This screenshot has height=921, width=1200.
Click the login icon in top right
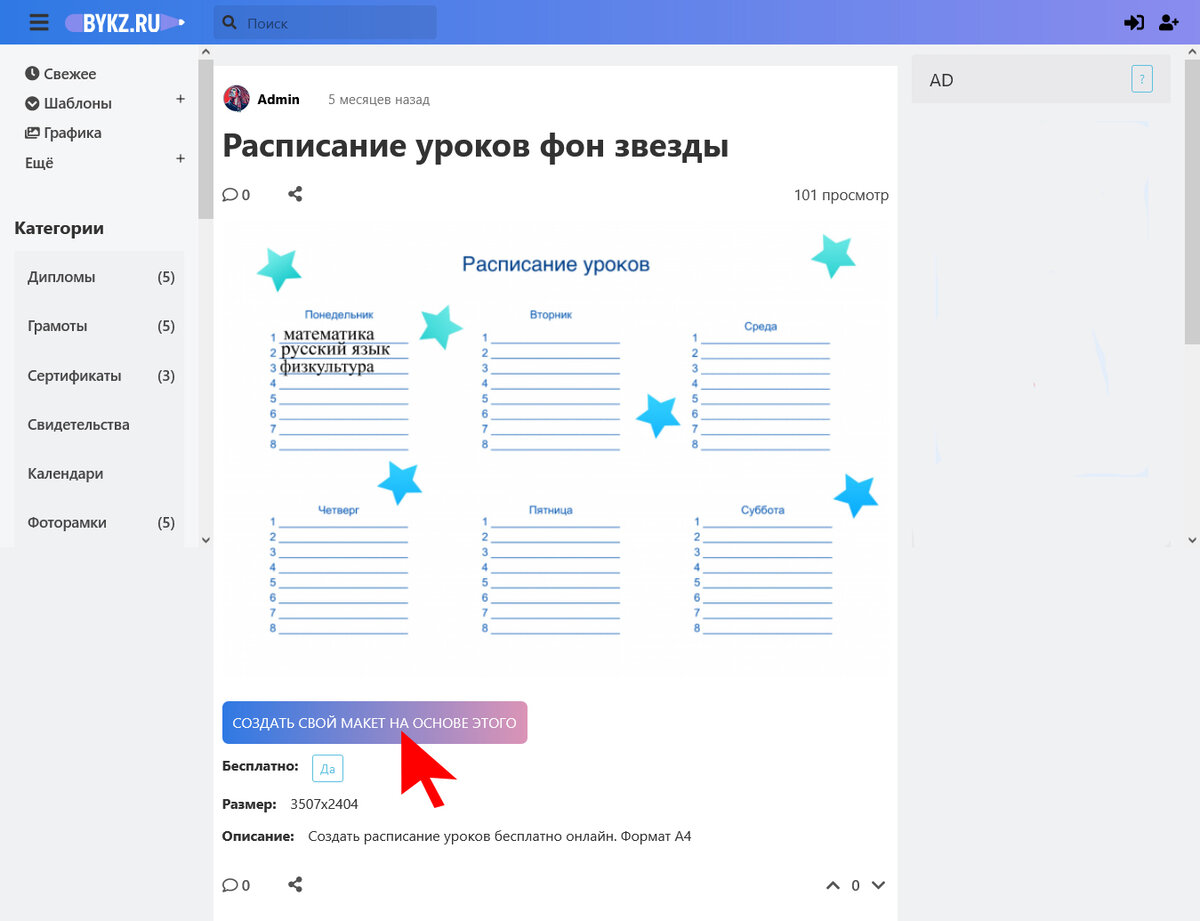1134,21
